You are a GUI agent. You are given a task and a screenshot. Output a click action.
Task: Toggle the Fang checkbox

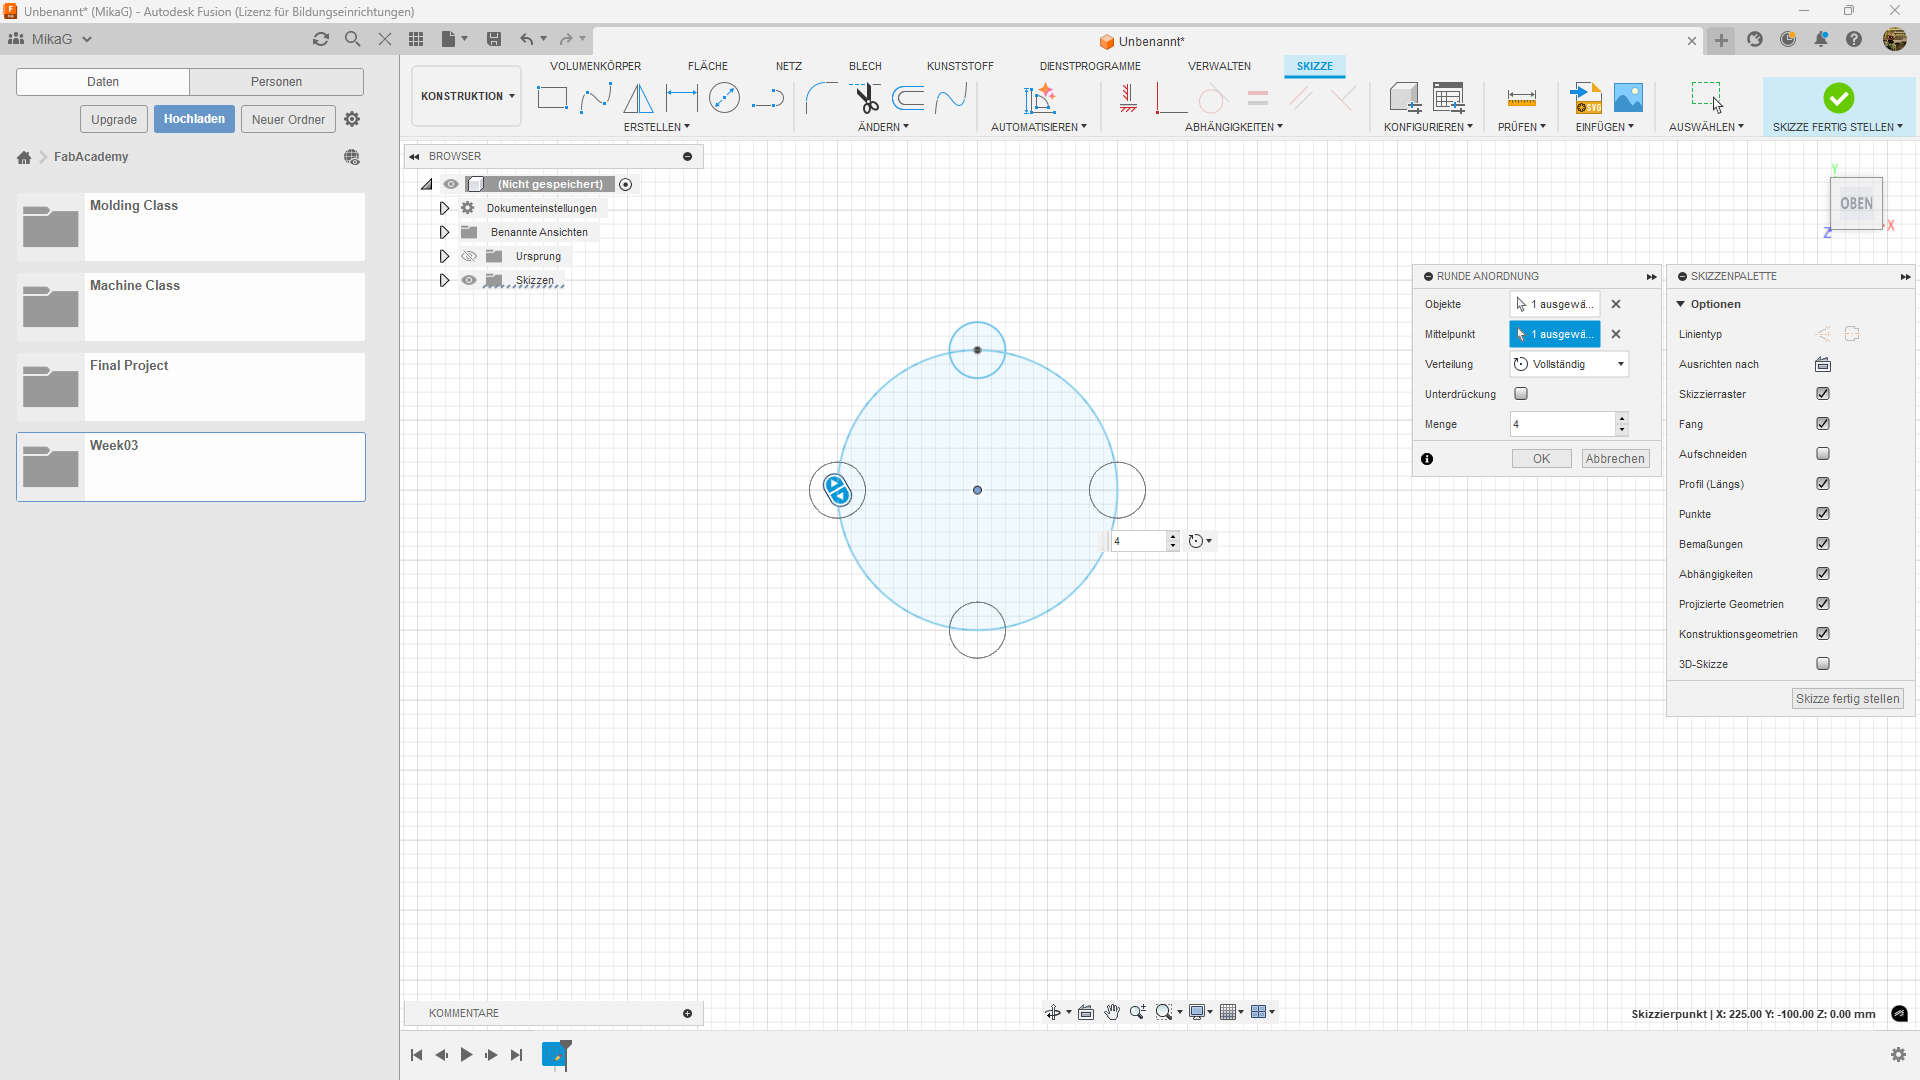click(x=1823, y=424)
